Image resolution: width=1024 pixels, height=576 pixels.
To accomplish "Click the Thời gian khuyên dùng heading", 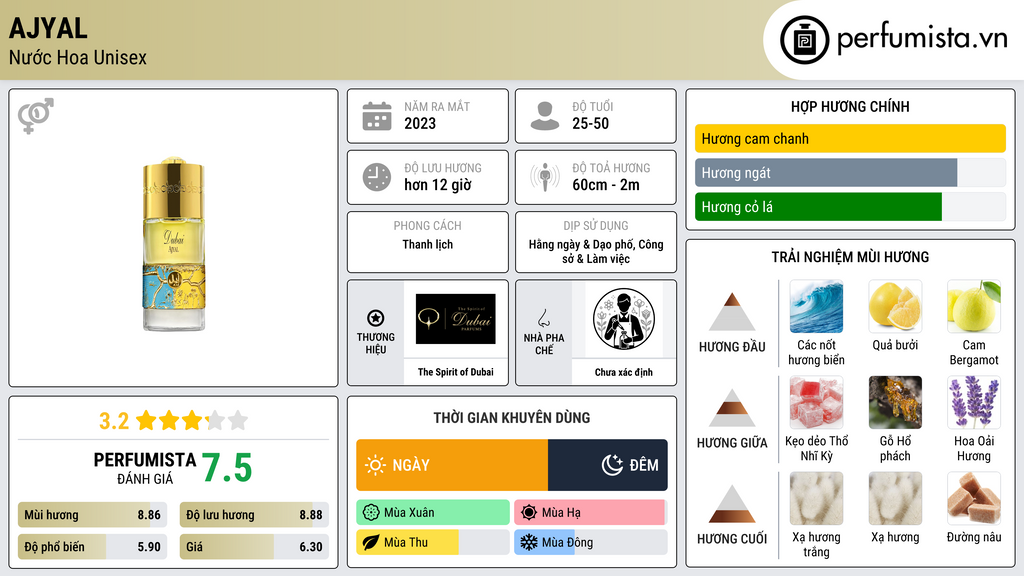I will click(512, 418).
